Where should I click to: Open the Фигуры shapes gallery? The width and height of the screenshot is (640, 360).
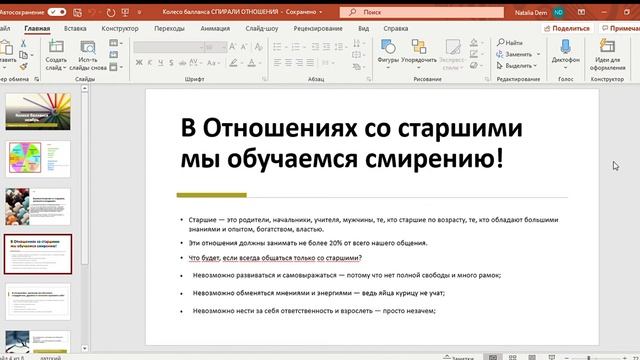point(388,54)
